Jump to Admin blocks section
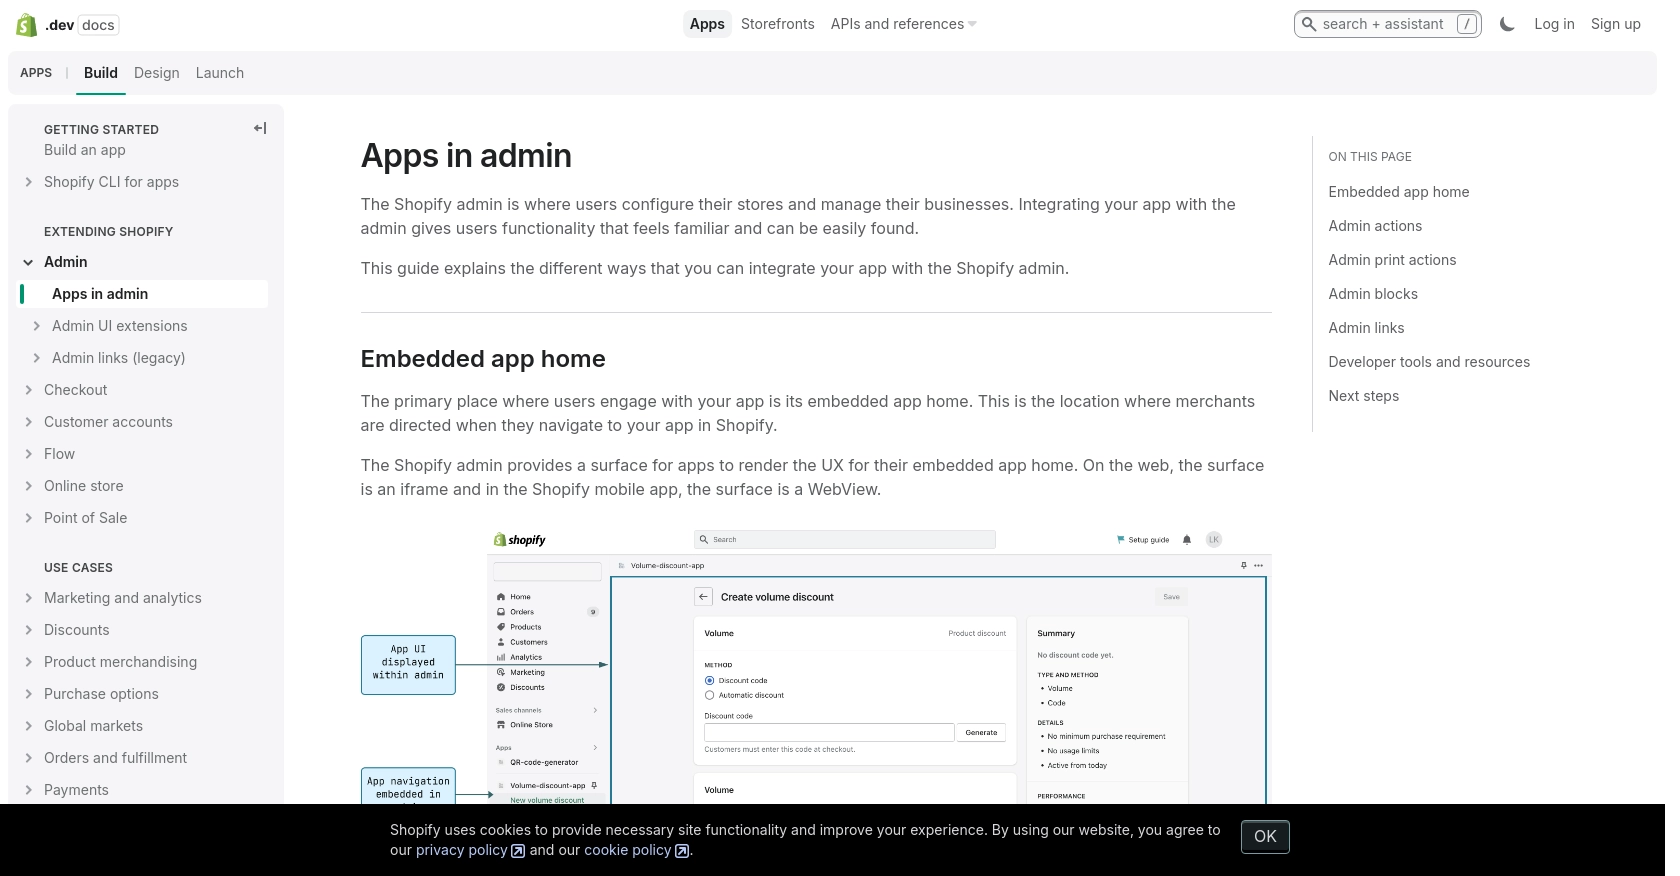This screenshot has height=876, width=1680. coord(1373,294)
